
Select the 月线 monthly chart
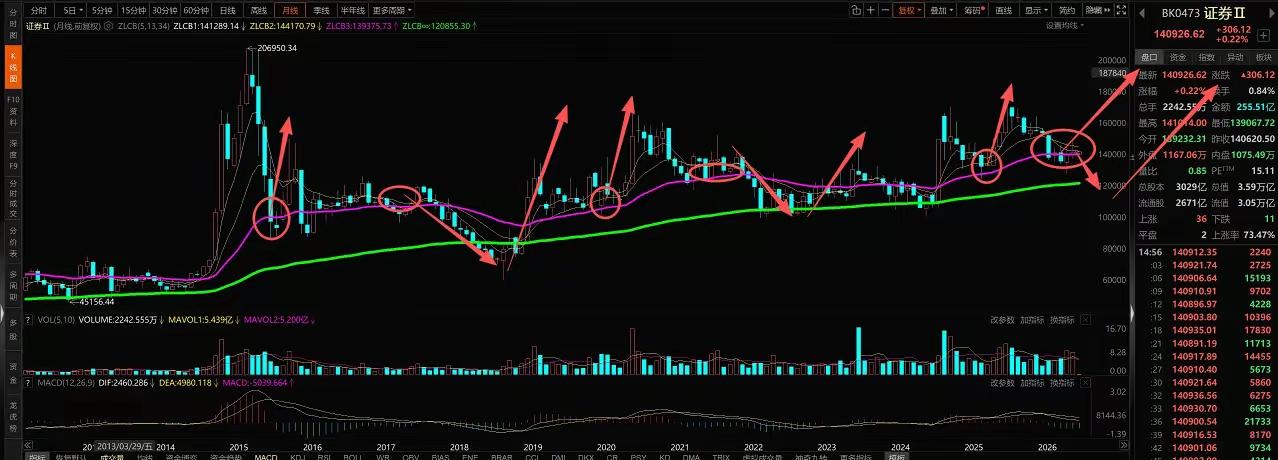(291, 9)
